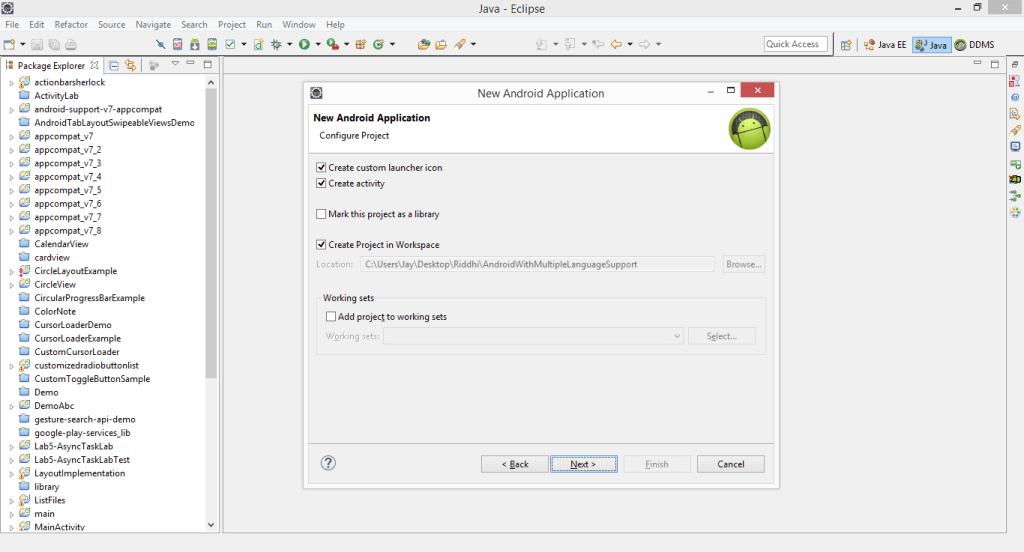Collapse All in Package Explorer
The width and height of the screenshot is (1024, 552).
114,65
